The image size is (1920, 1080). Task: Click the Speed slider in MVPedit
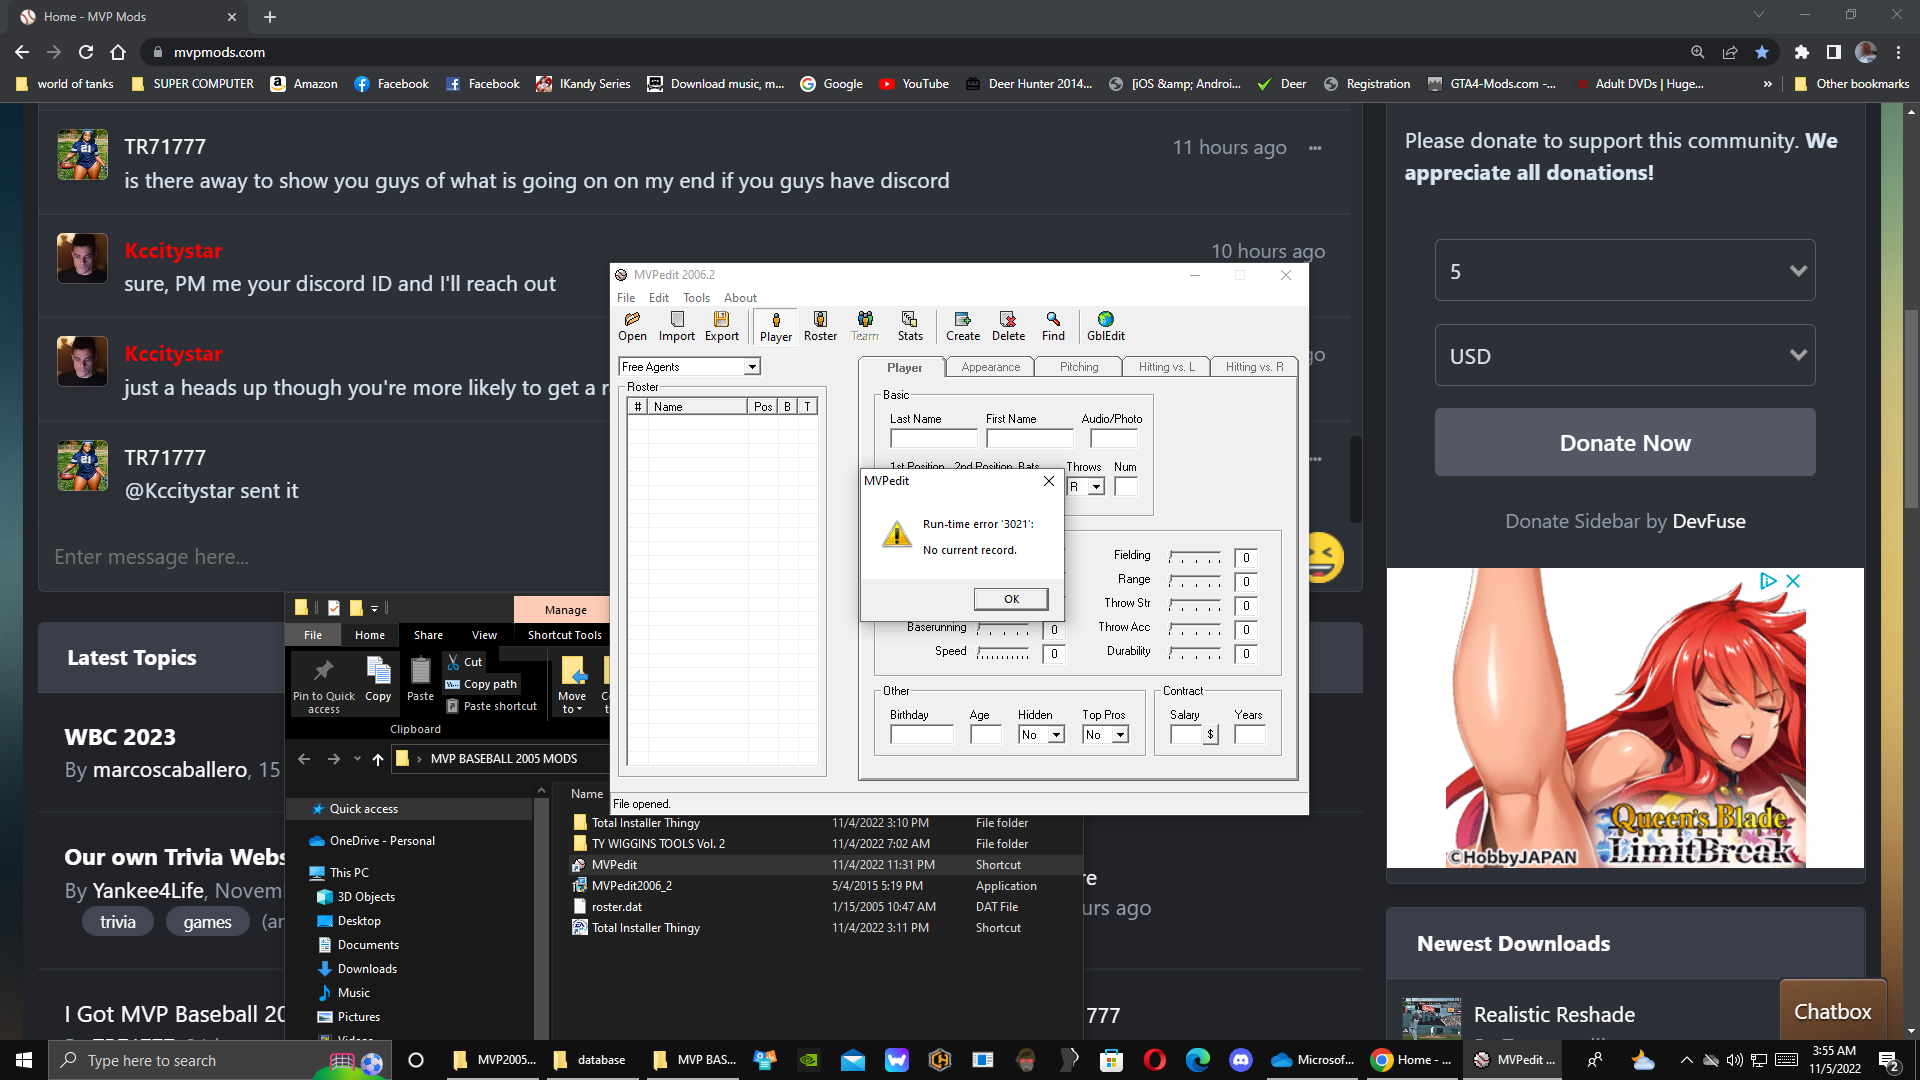[x=1002, y=653]
